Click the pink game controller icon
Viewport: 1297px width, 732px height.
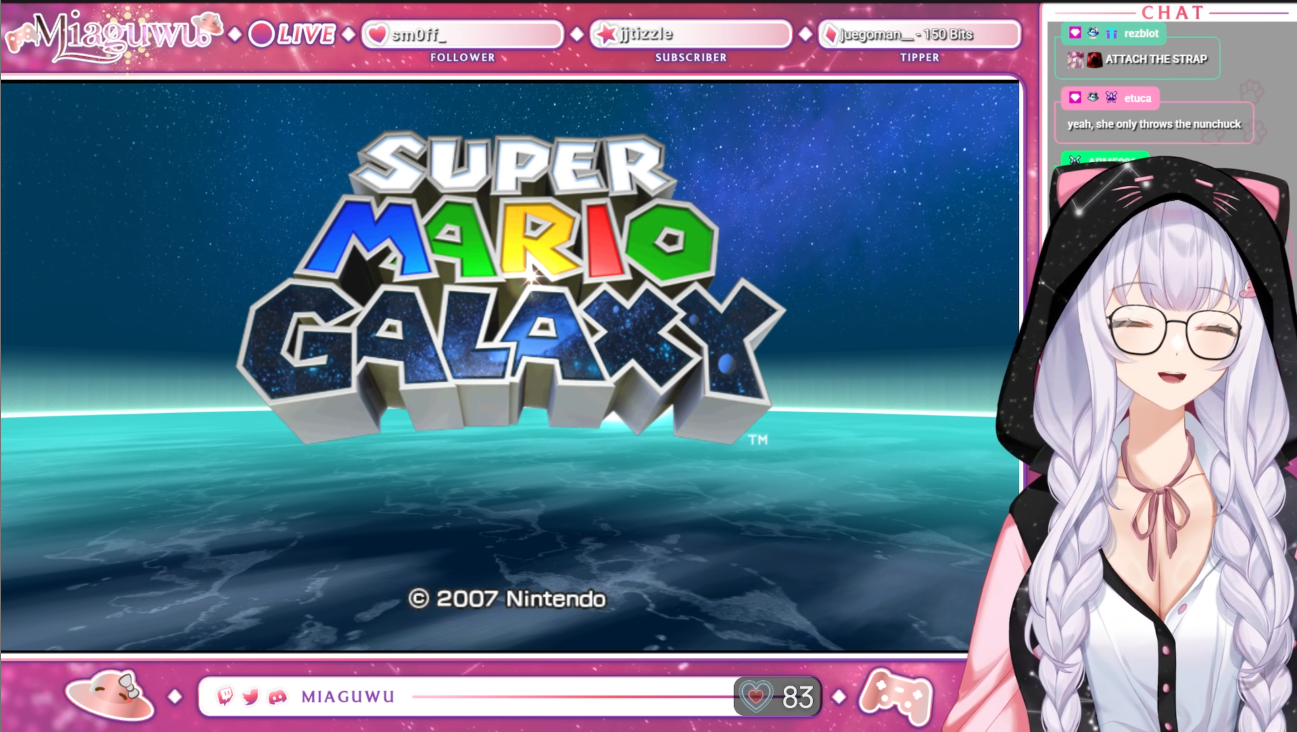pos(895,696)
